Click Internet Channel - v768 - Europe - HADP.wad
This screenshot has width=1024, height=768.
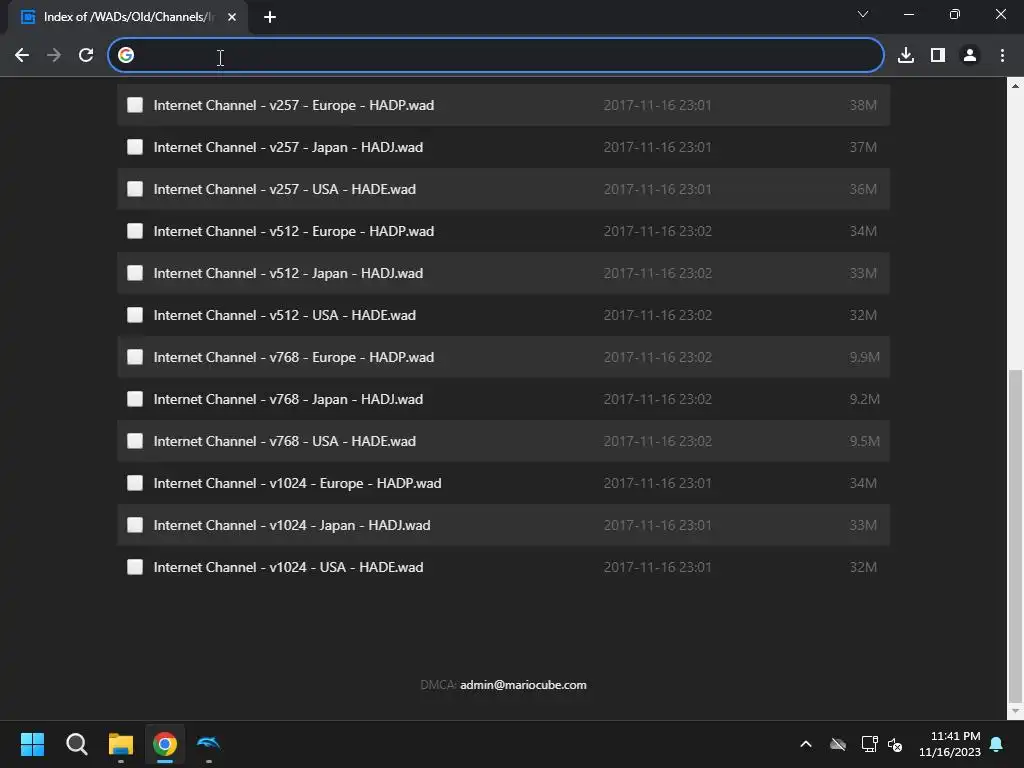pos(293,357)
